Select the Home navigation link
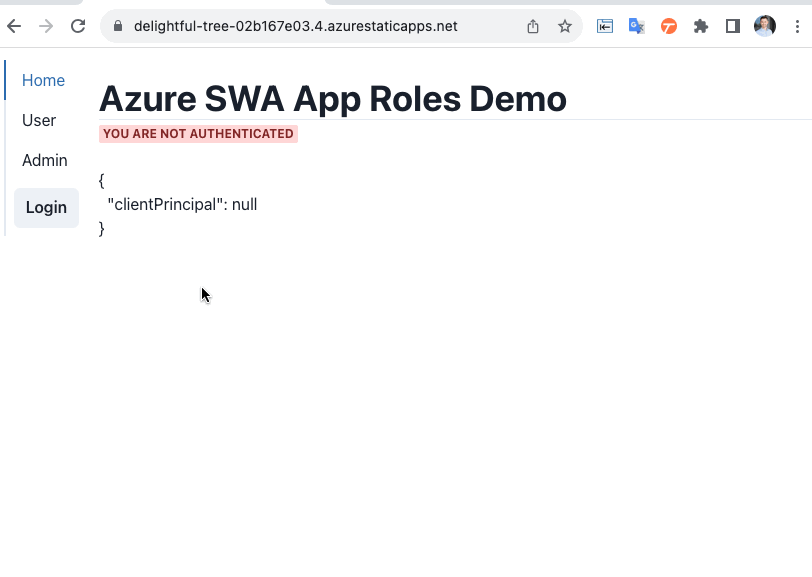 (44, 80)
